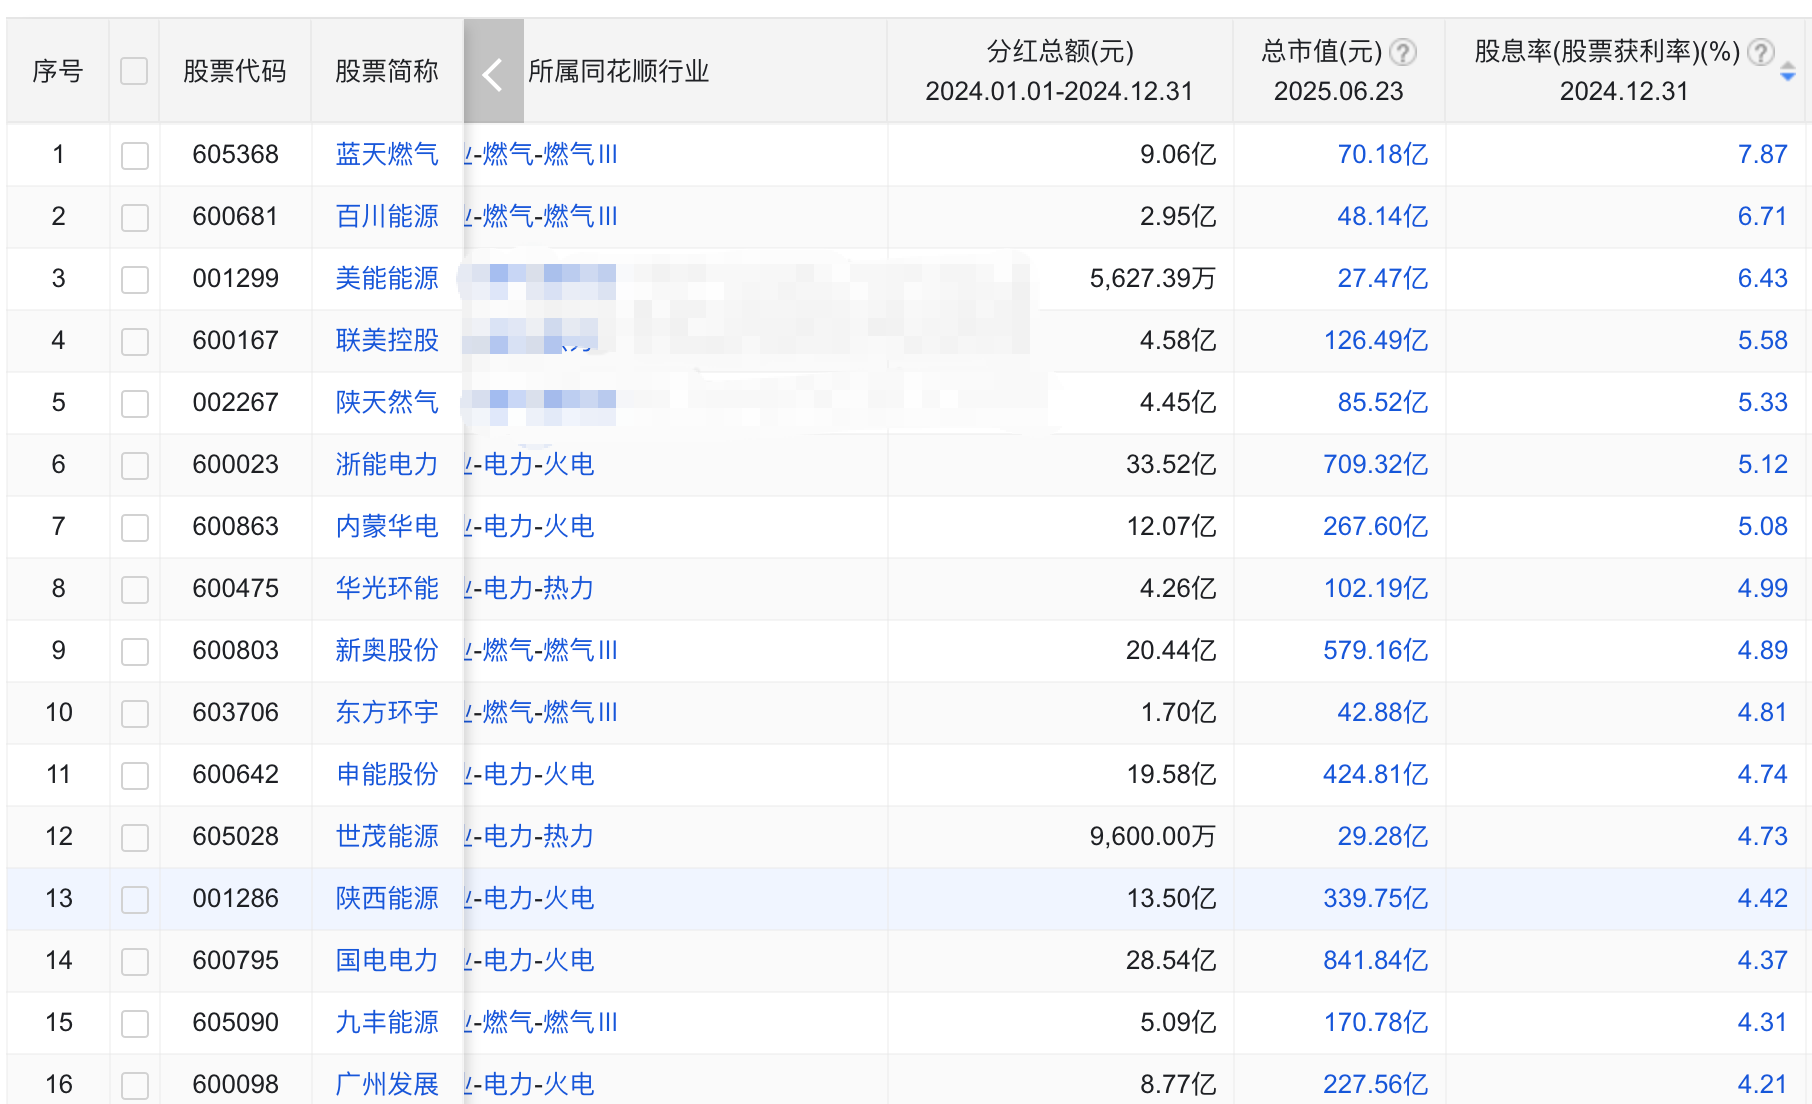
Task: Click industry link in 蓝天燃气 row
Action: tap(541, 154)
